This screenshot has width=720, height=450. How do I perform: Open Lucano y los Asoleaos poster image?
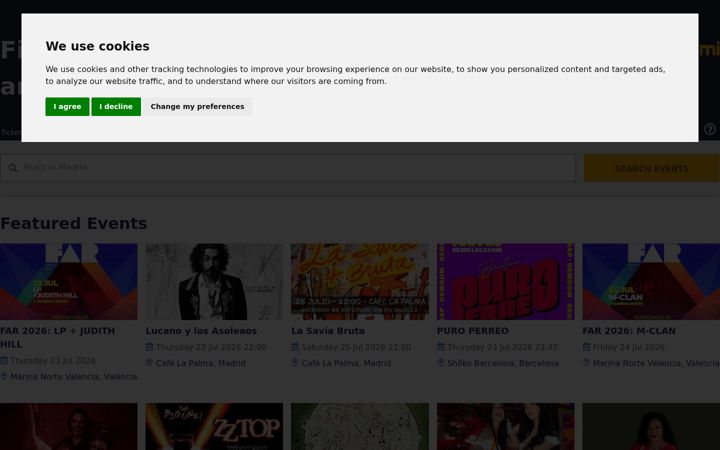(214, 281)
